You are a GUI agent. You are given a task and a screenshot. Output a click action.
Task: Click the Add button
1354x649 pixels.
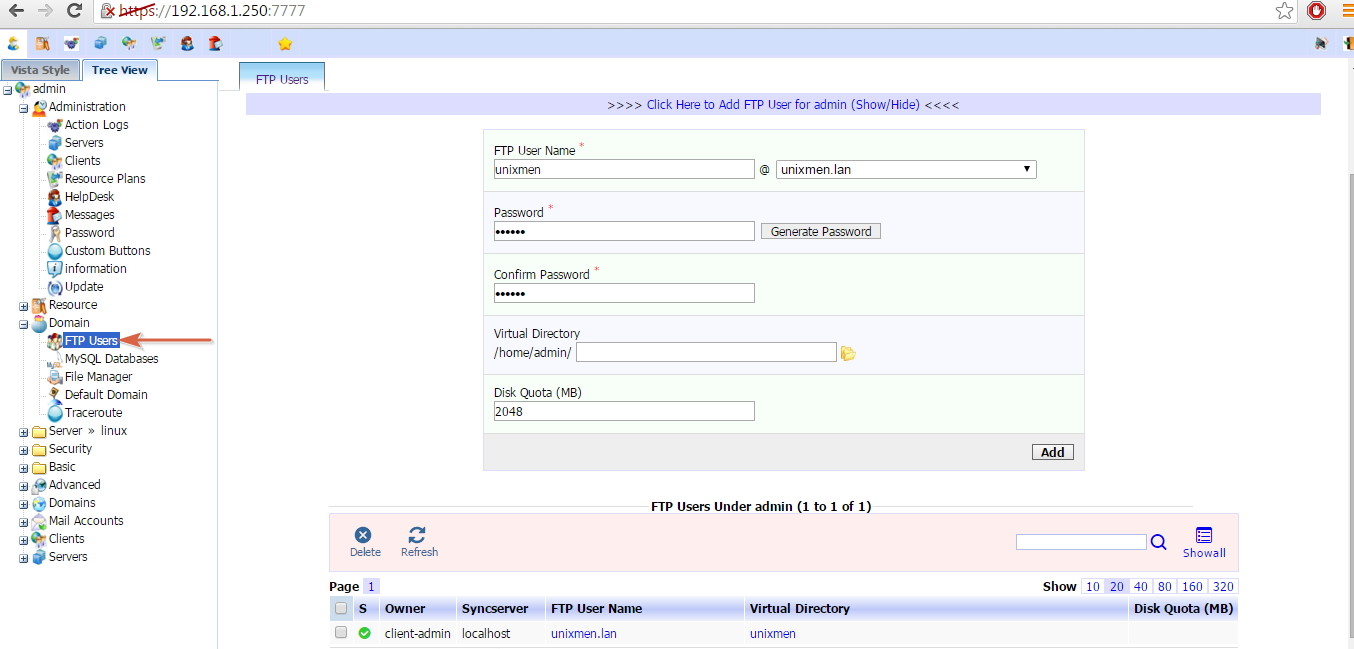pyautogui.click(x=1053, y=452)
